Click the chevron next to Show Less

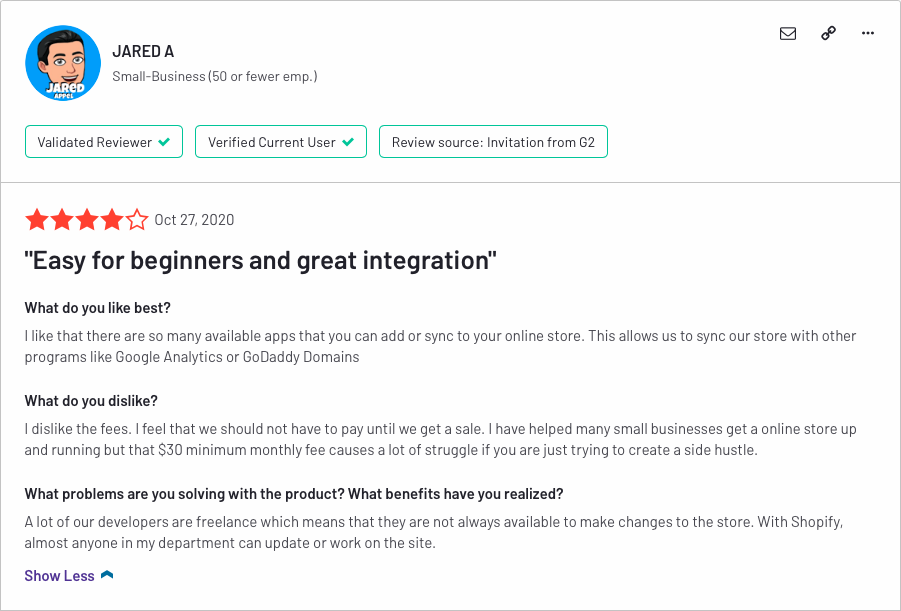tap(107, 575)
